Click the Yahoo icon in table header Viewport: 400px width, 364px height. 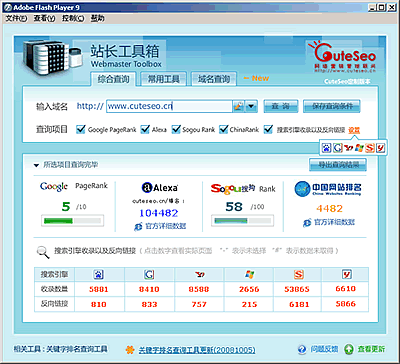click(x=199, y=274)
